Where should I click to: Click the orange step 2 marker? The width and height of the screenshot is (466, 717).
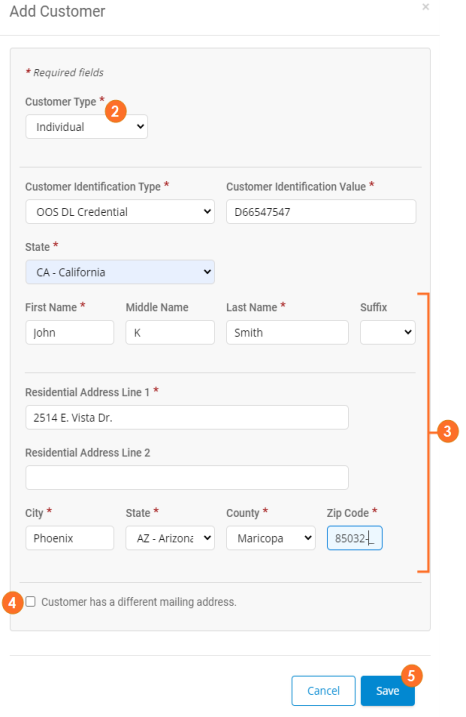coord(116,111)
